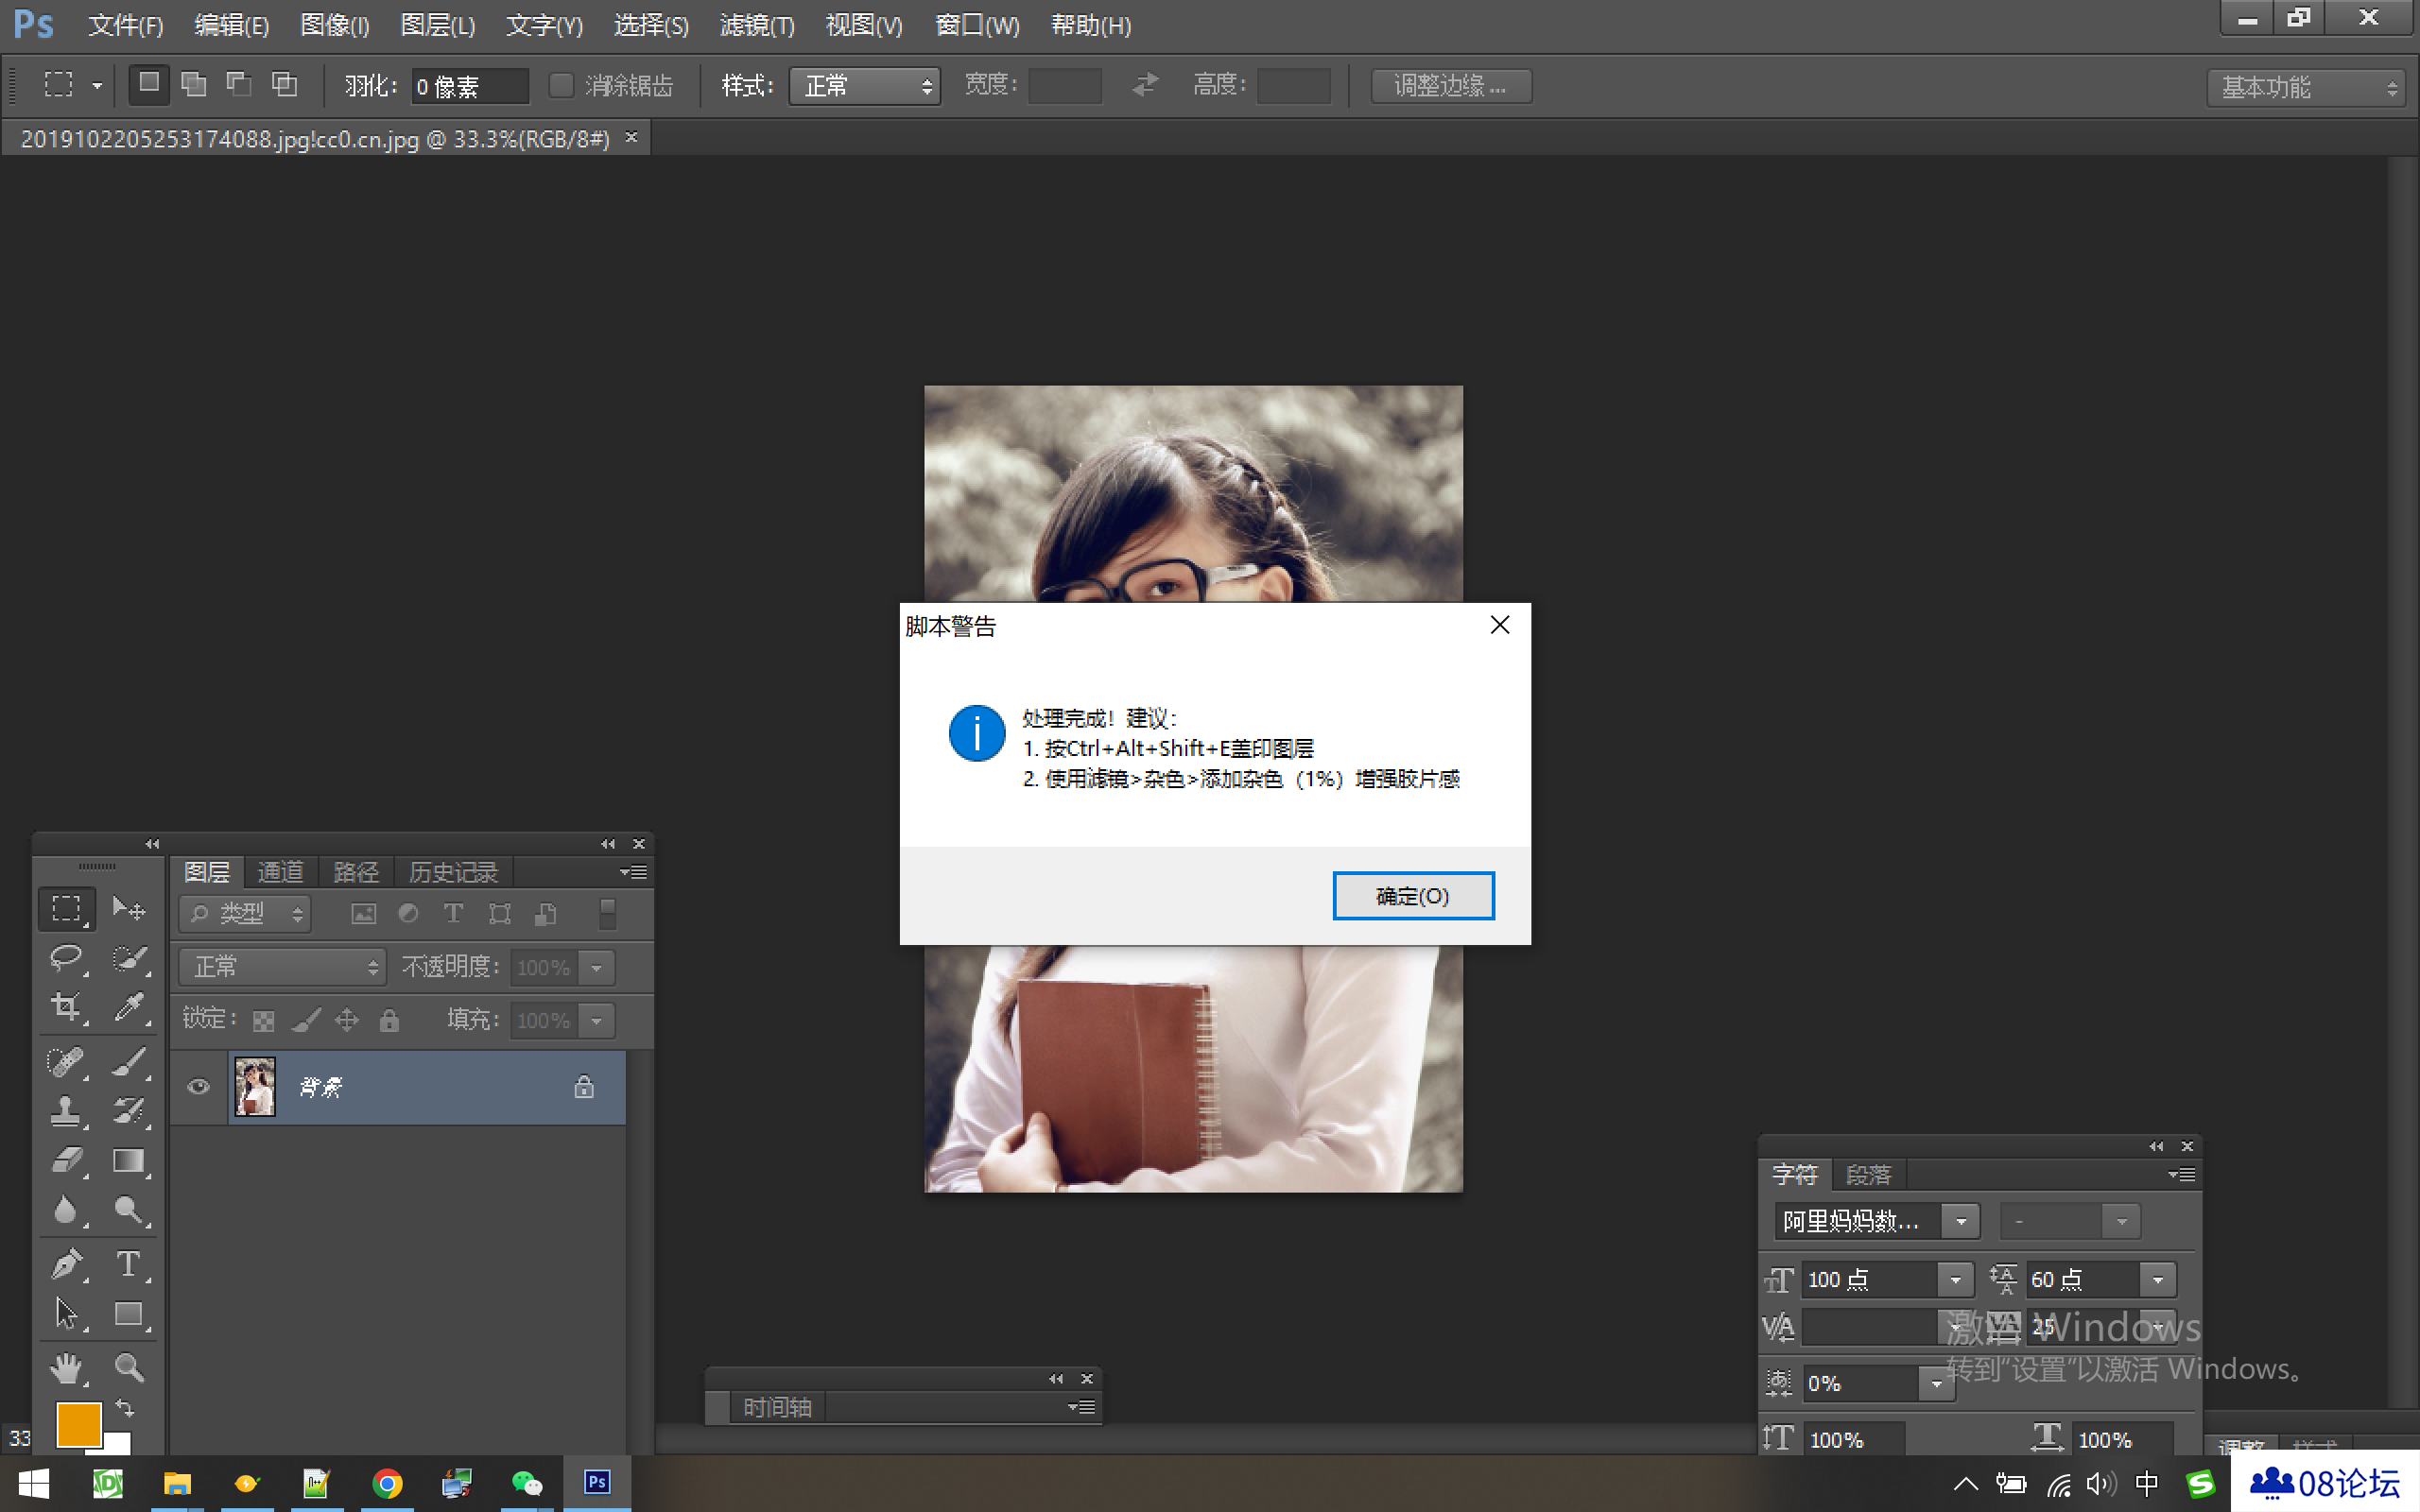Image resolution: width=2420 pixels, height=1512 pixels.
Task: Open Chrome from the Windows taskbar
Action: pos(387,1483)
